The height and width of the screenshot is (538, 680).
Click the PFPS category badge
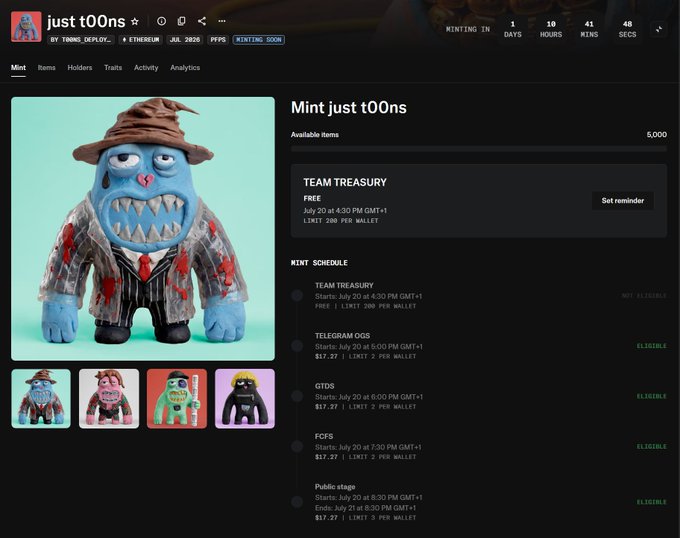pos(218,40)
